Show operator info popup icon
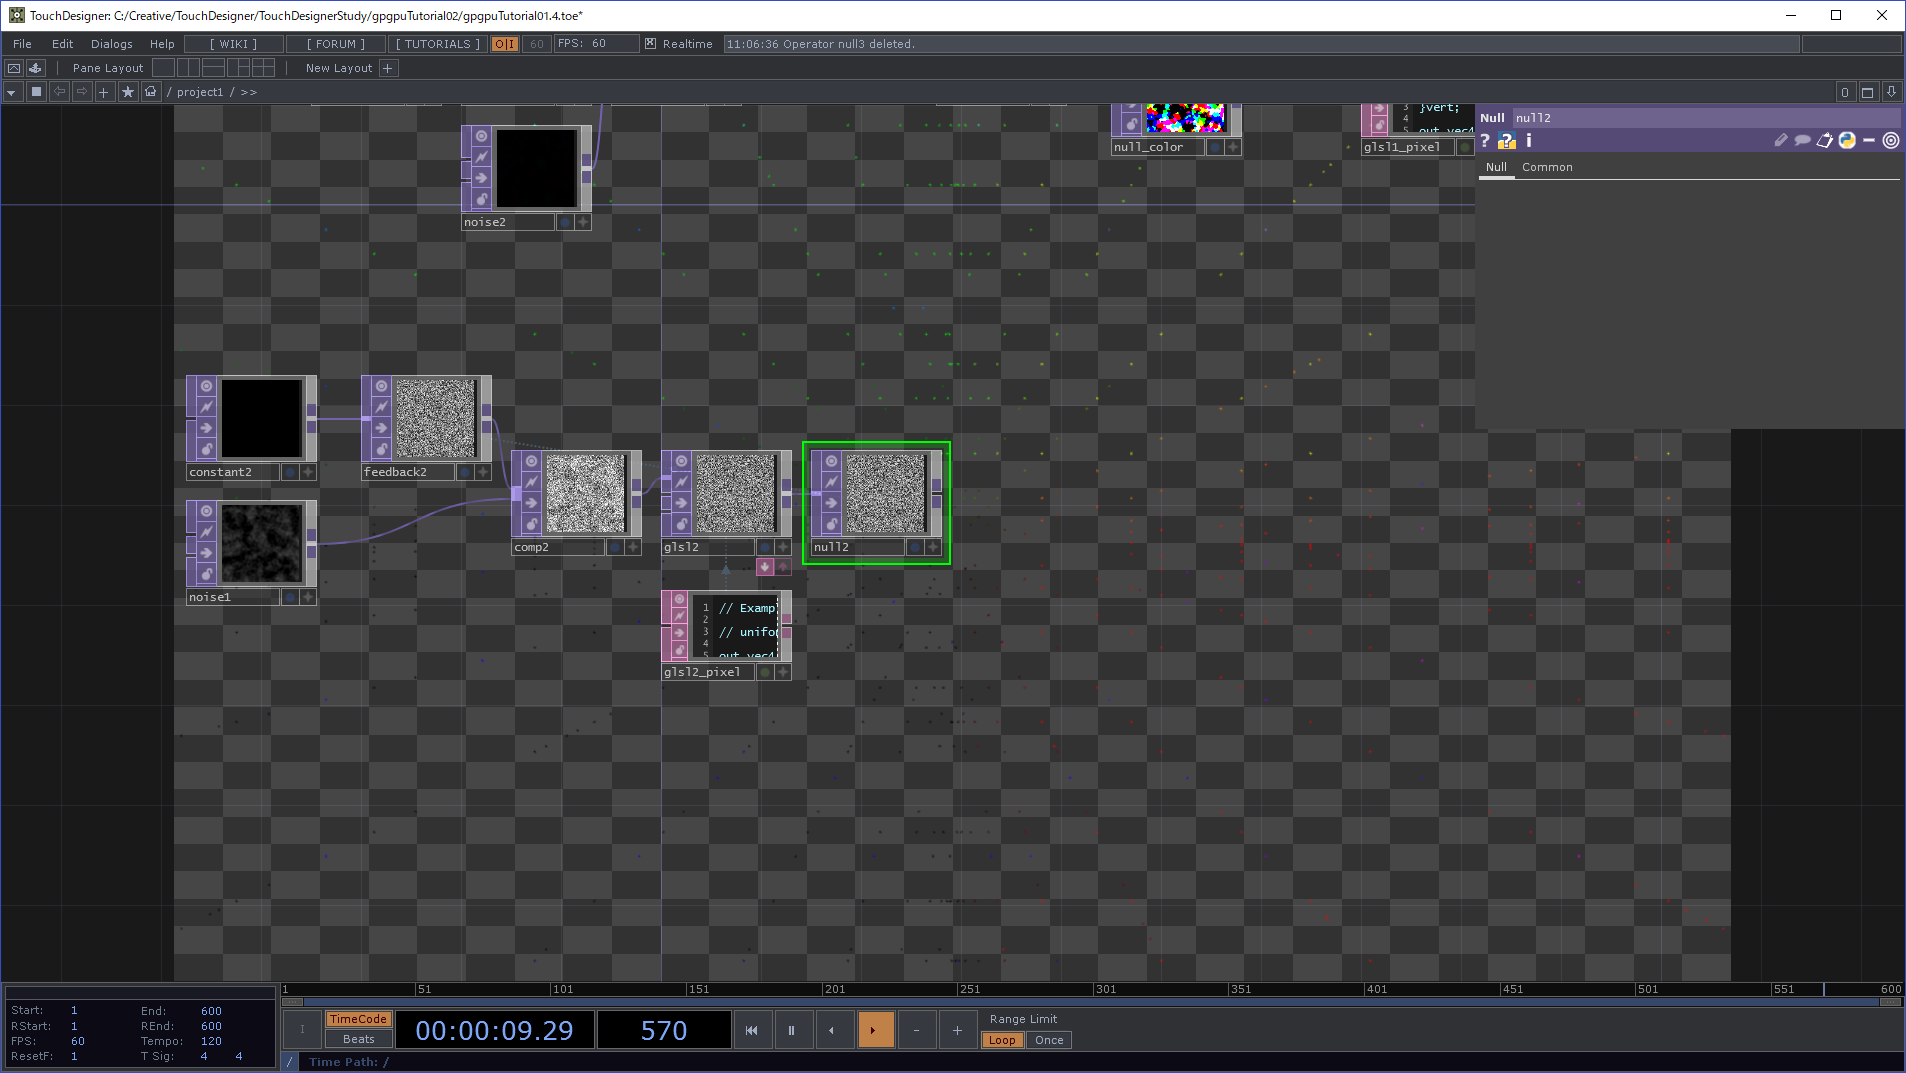Image resolution: width=1906 pixels, height=1073 pixels. pos(1529,141)
